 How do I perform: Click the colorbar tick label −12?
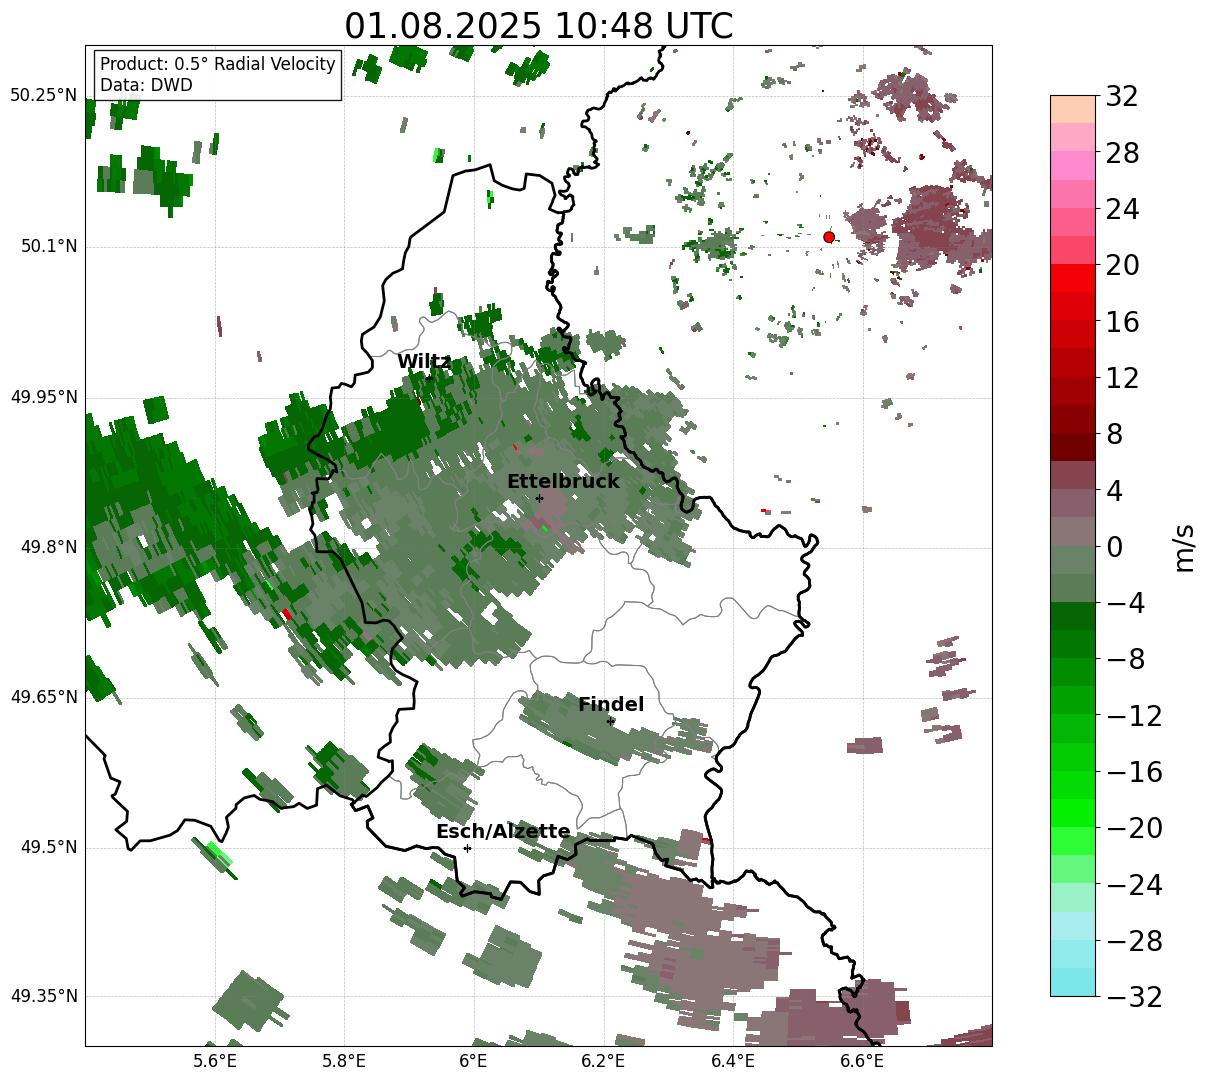[x=1133, y=716]
